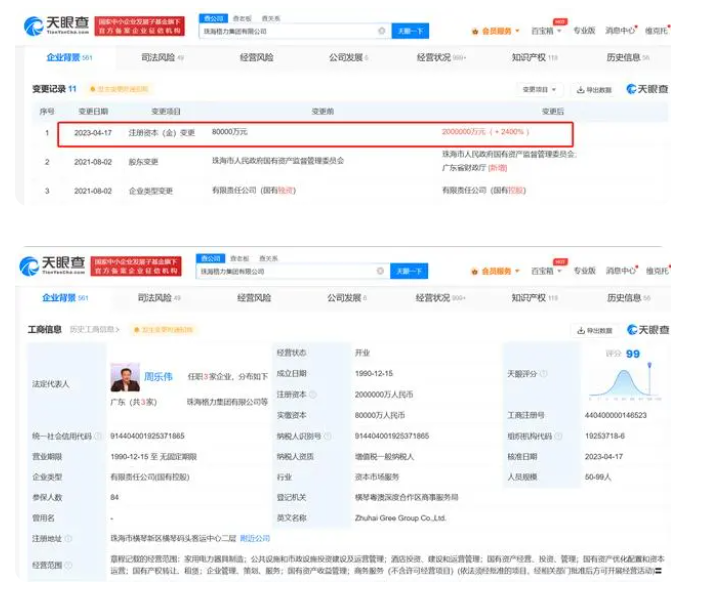Select the 企业背景 tab above 工商信息
The height and width of the screenshot is (605, 701).
point(65,298)
